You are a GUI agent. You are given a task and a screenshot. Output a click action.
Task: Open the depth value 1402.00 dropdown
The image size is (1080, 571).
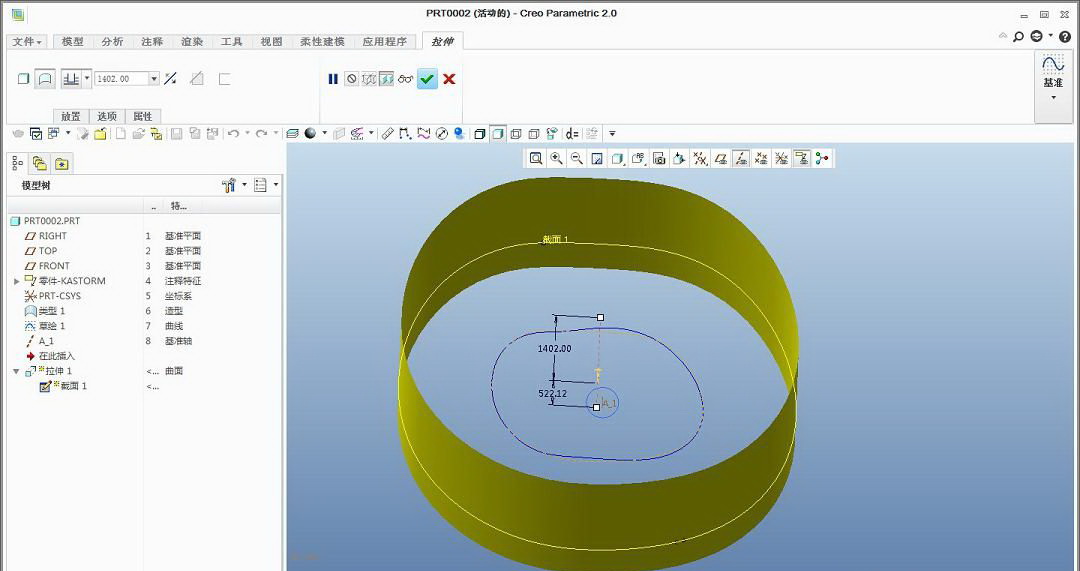[x=154, y=79]
